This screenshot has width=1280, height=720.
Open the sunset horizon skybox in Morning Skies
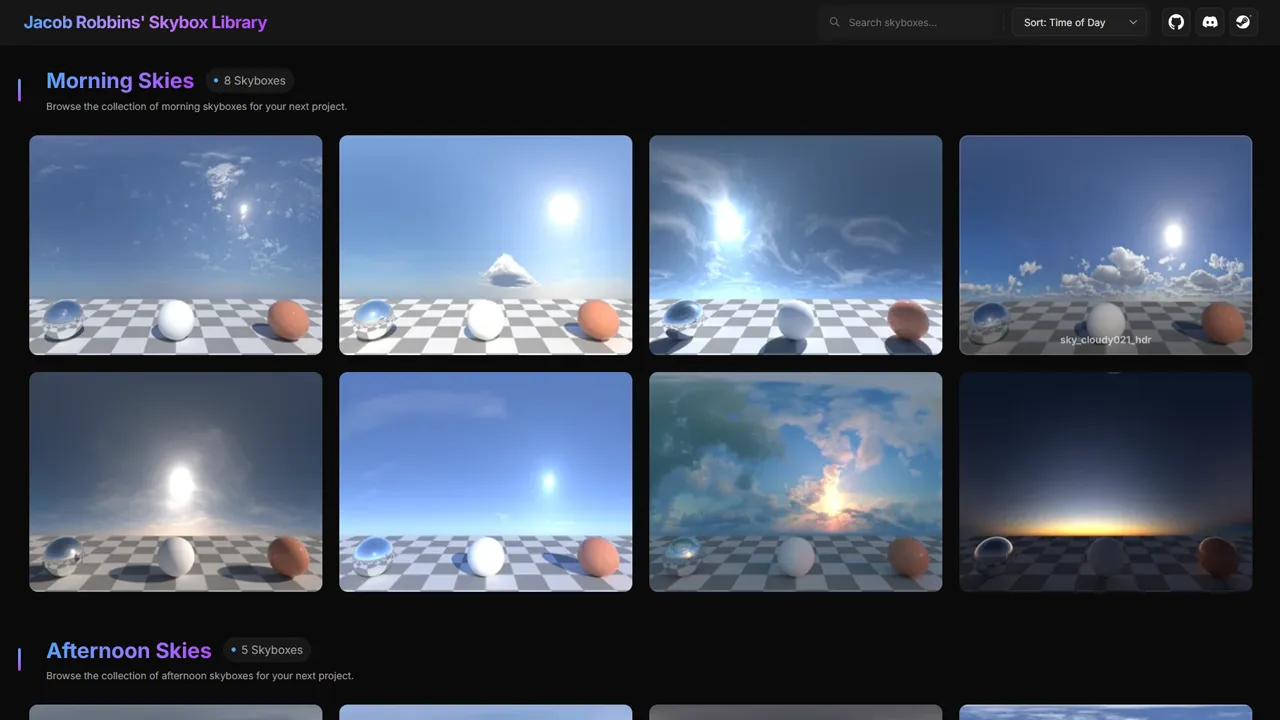1105,481
